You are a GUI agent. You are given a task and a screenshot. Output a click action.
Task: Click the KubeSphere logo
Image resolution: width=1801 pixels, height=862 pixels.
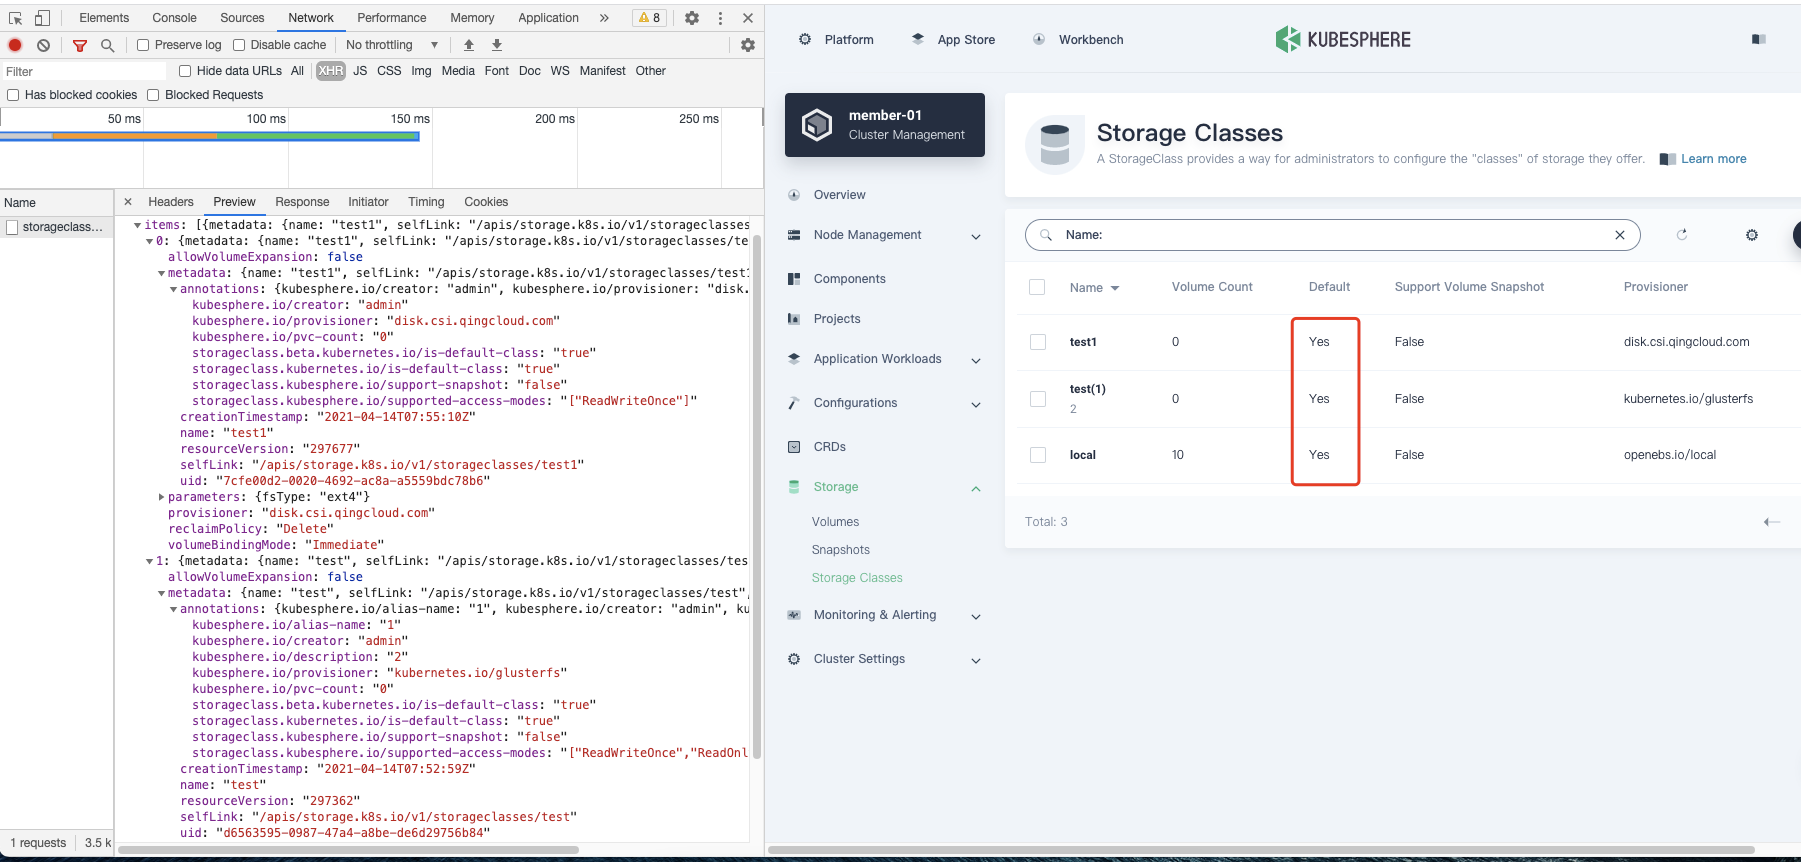[x=1342, y=40]
